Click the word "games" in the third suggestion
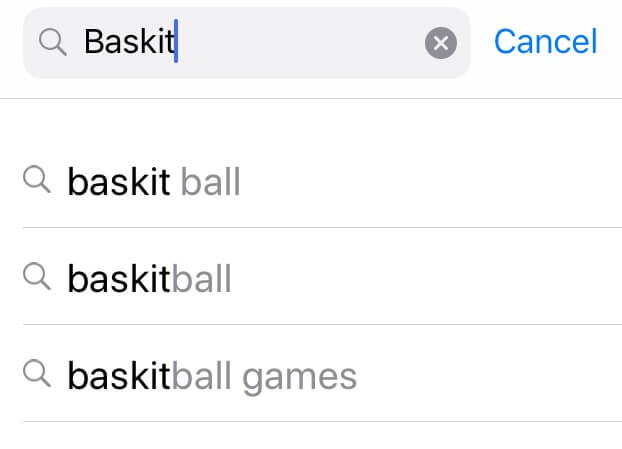 tap(299, 376)
